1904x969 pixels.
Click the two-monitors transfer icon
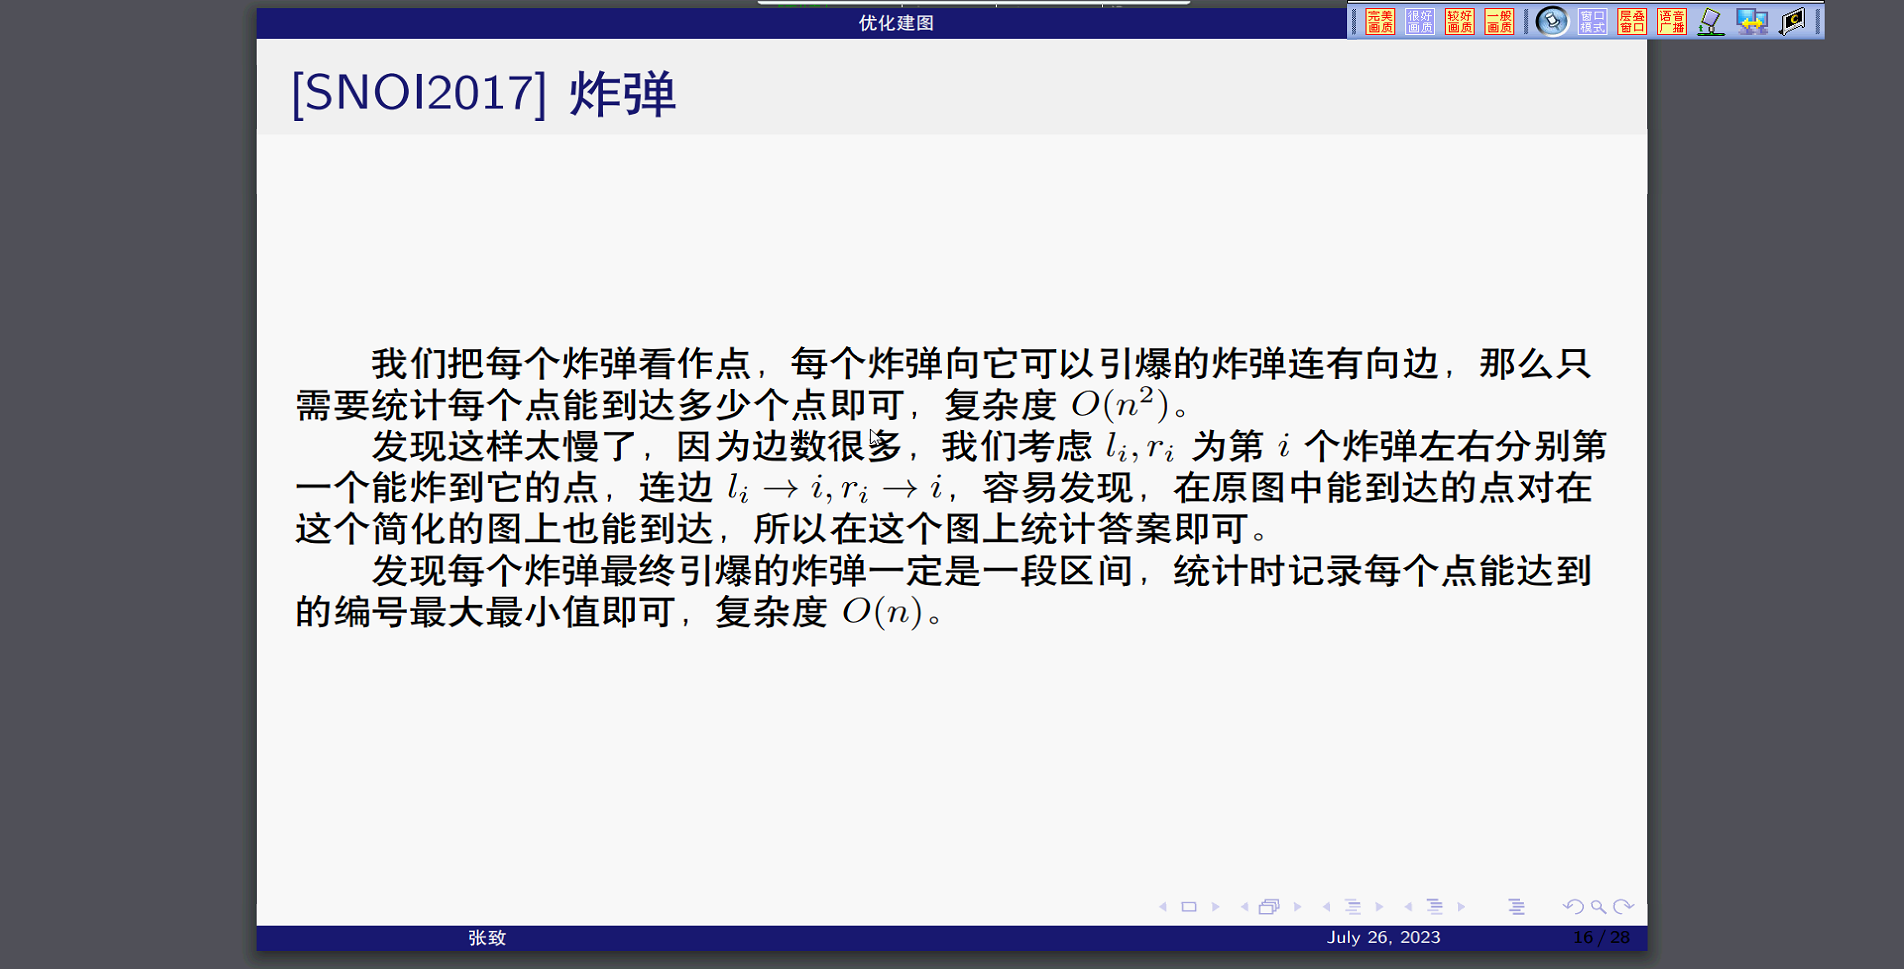coord(1752,21)
